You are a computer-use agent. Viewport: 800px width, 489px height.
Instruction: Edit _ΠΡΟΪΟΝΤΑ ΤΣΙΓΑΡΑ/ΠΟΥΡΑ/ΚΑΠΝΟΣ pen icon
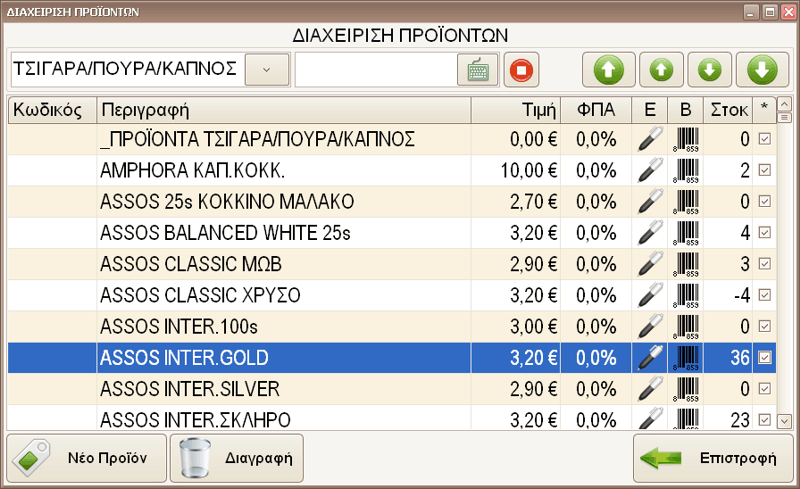pos(650,139)
